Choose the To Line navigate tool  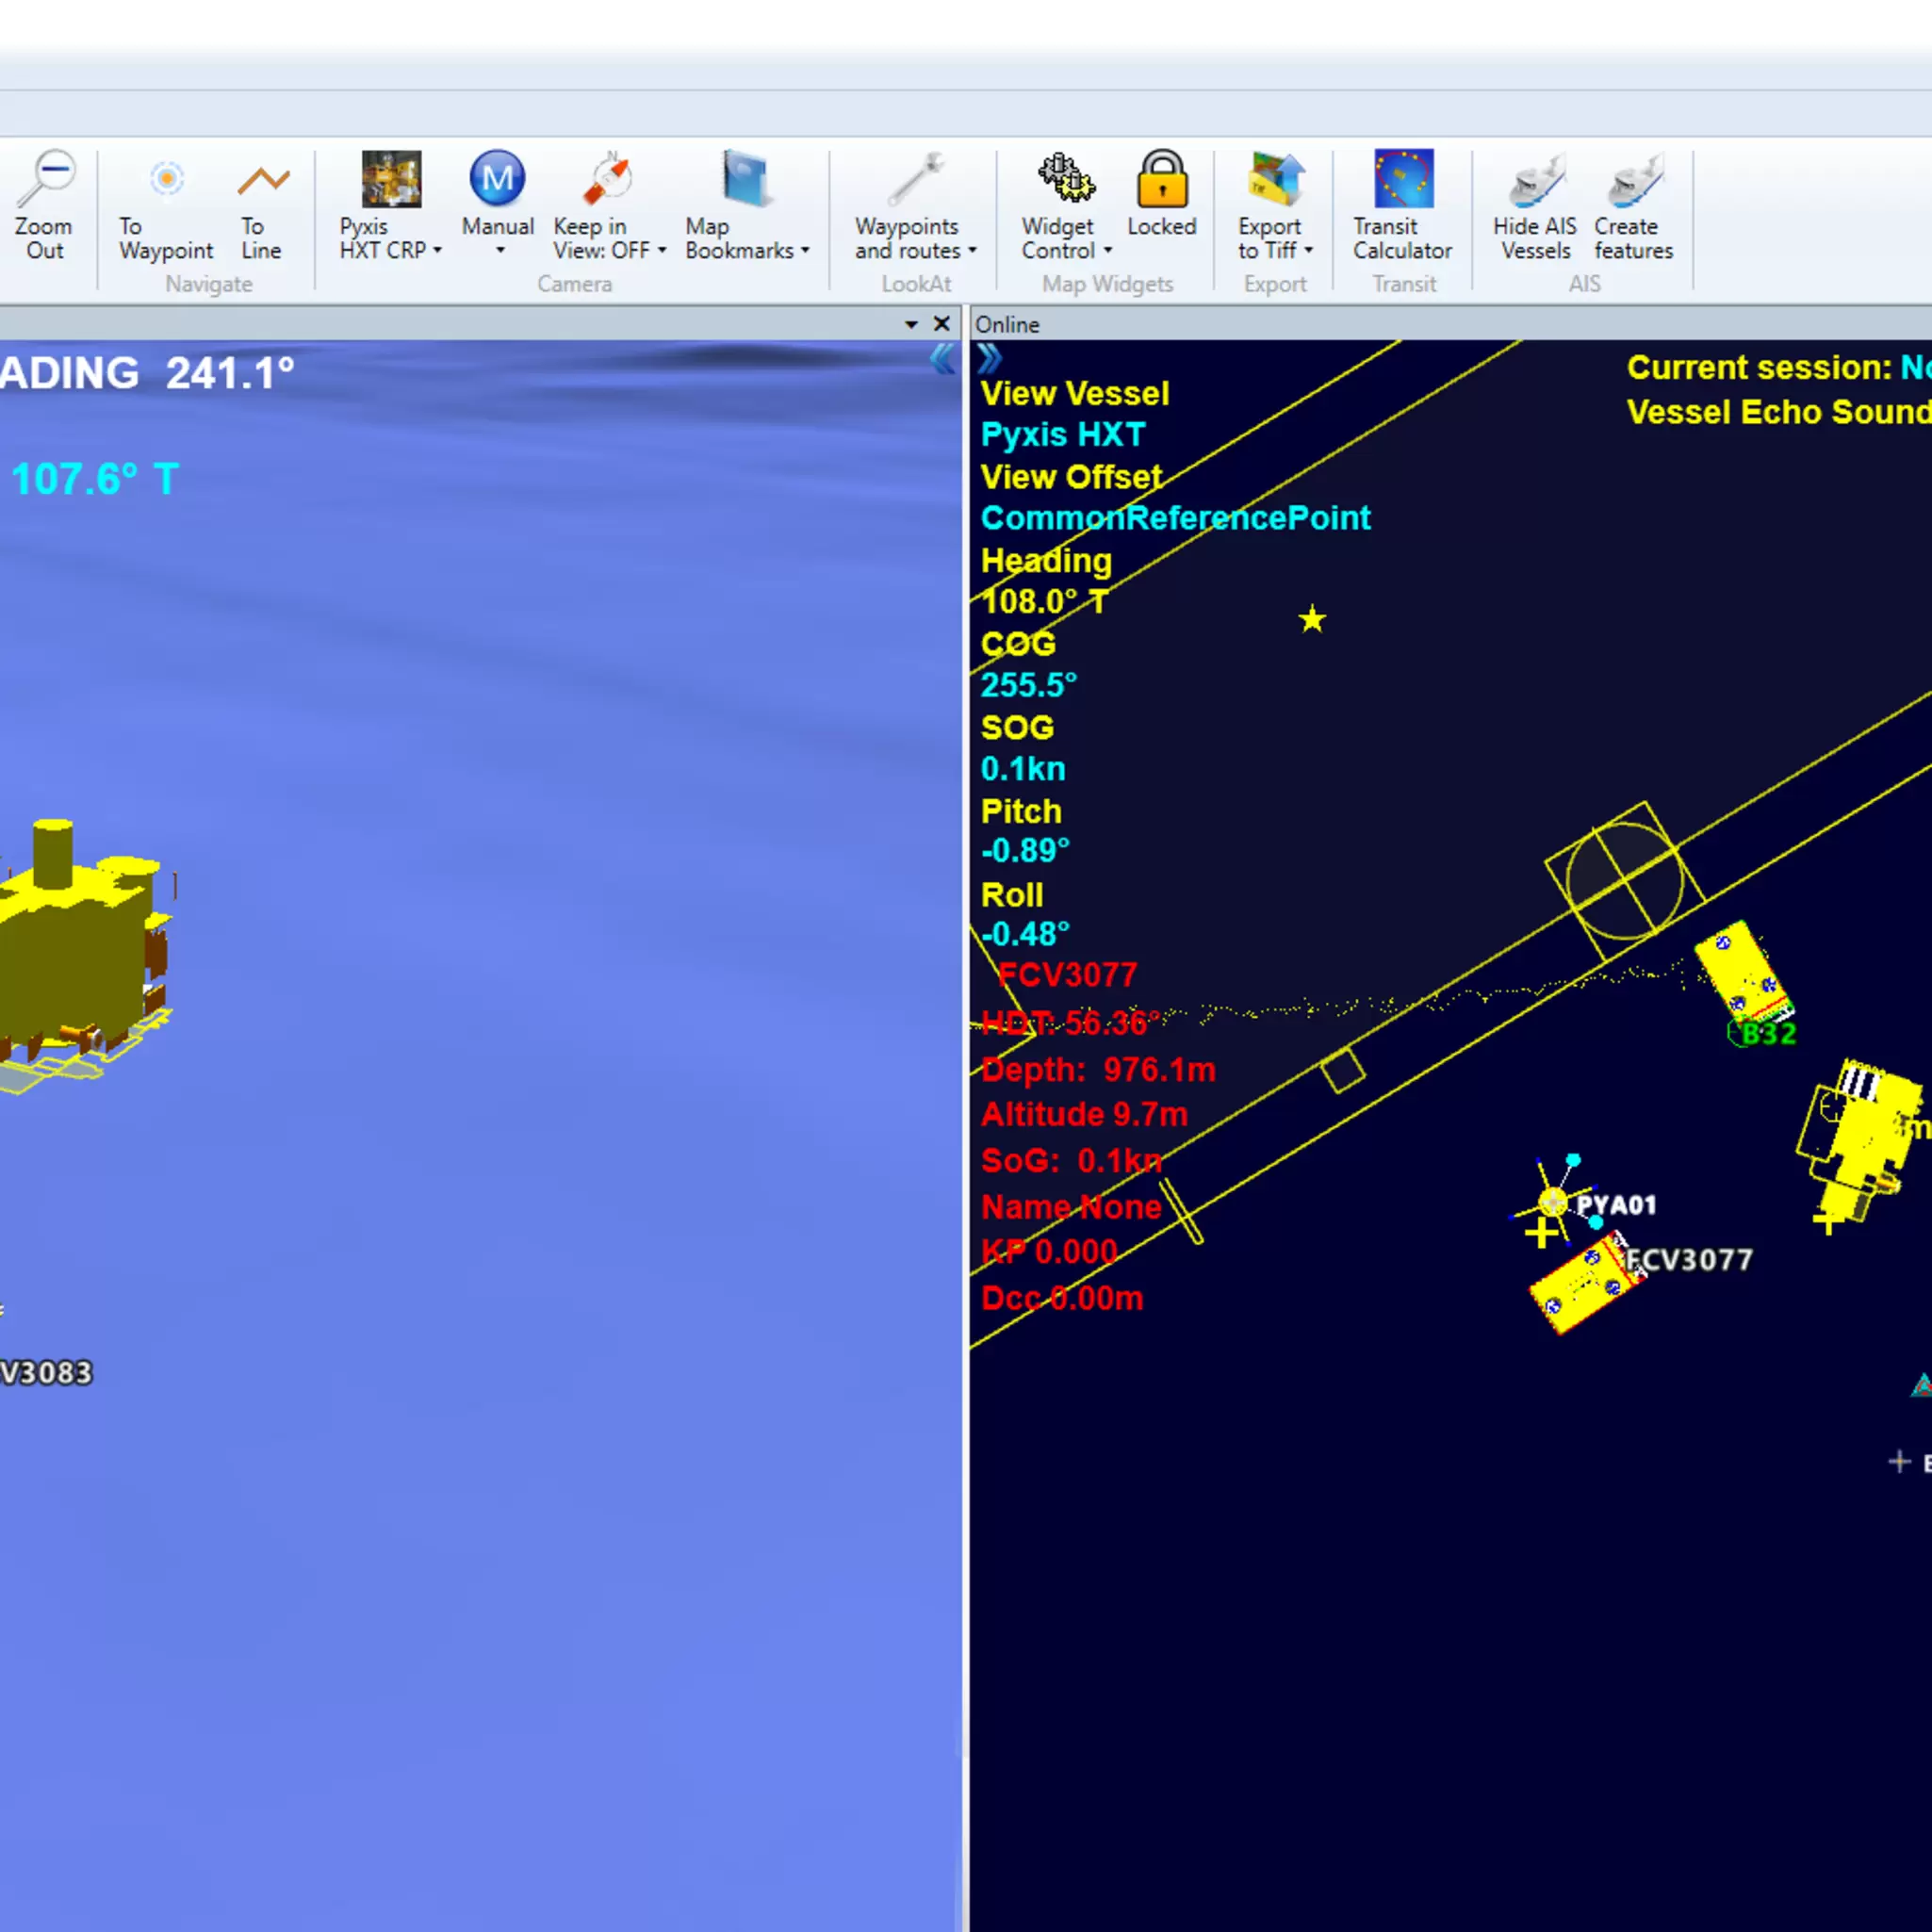263,180
